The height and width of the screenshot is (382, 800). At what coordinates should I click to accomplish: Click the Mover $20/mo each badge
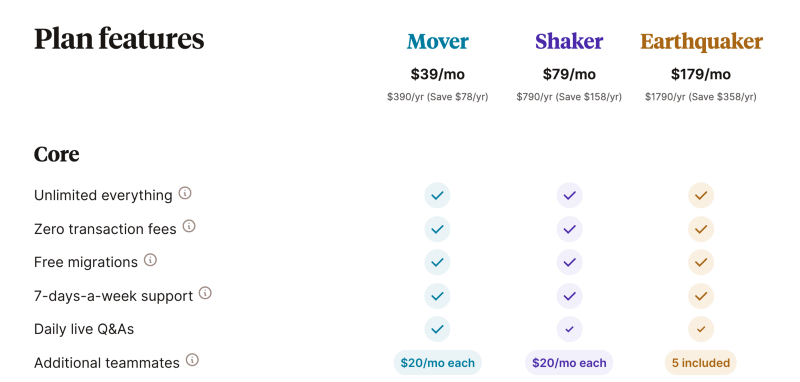coord(437,363)
